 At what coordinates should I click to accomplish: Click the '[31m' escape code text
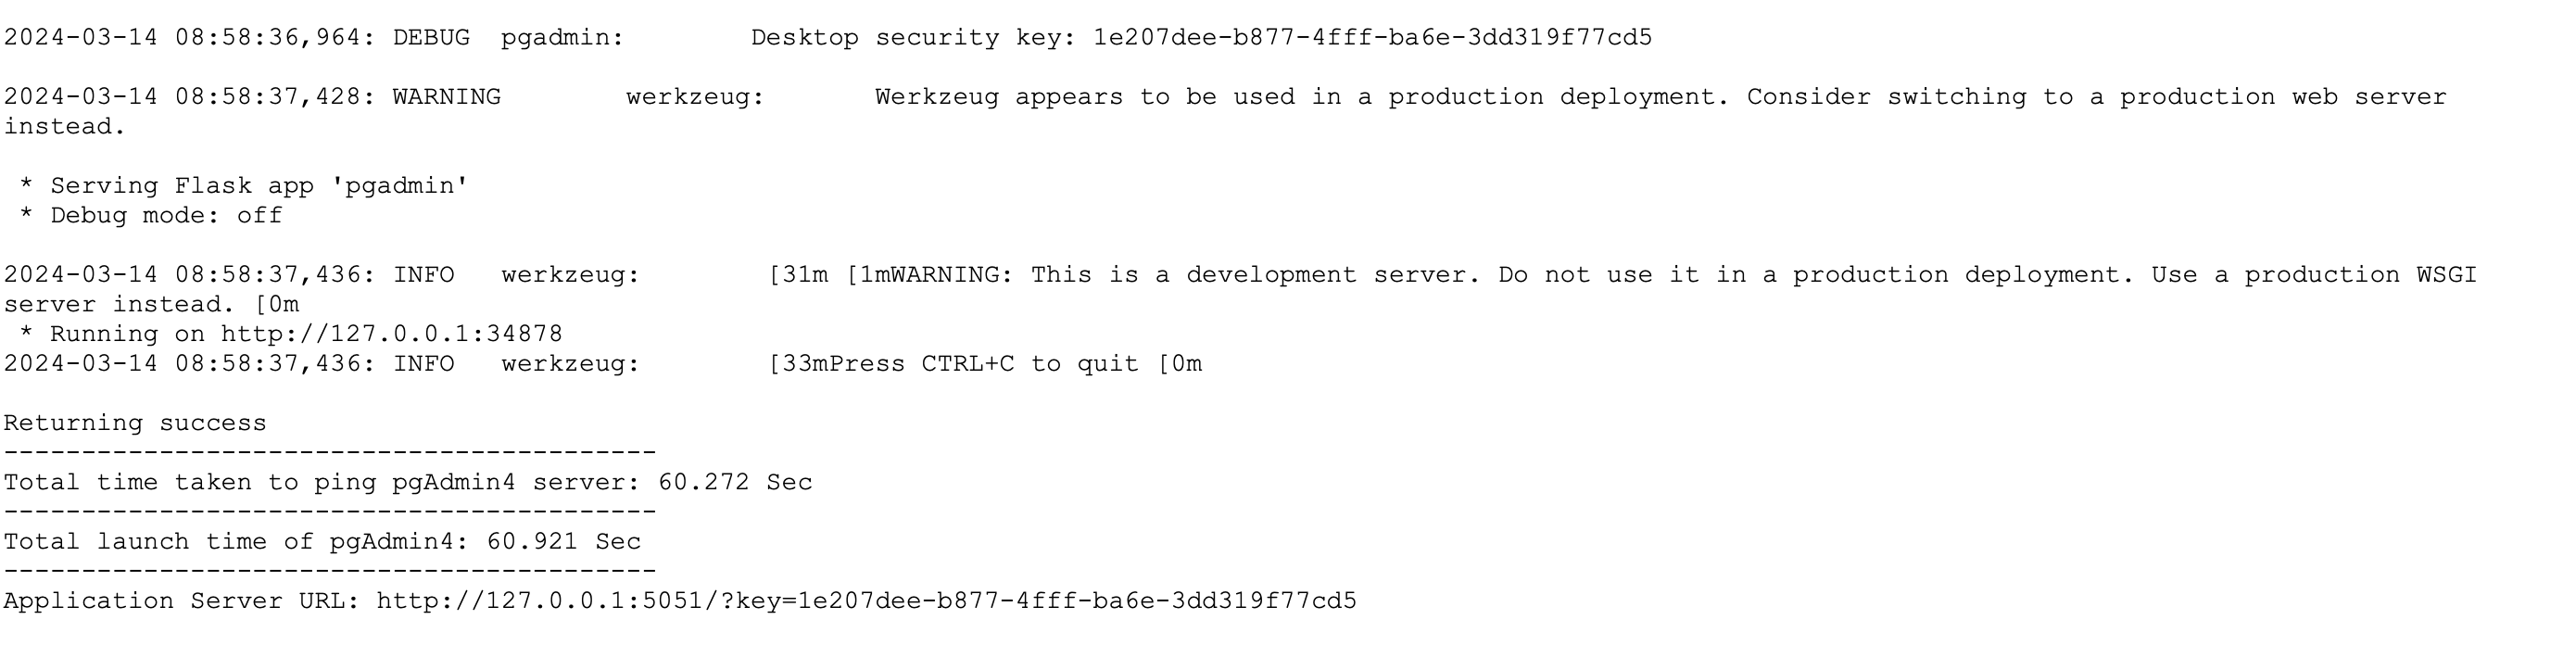pyautogui.click(x=798, y=275)
